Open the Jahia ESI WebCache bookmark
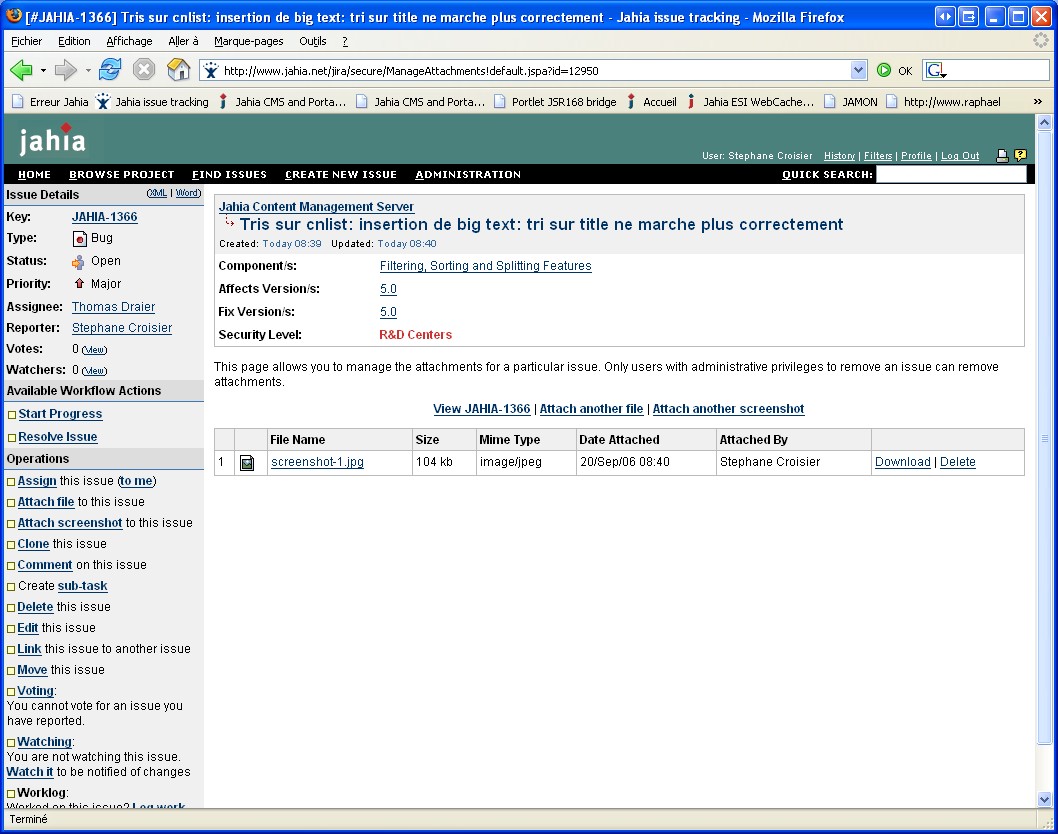The image size is (1058, 834). click(x=750, y=102)
